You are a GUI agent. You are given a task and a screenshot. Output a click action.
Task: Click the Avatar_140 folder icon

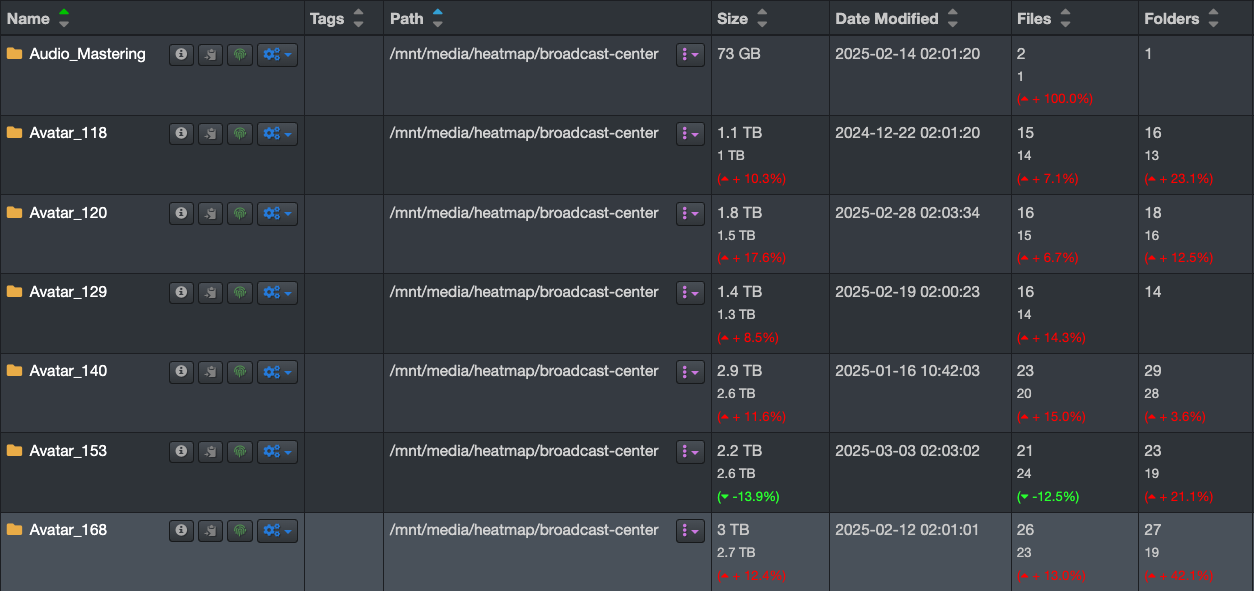14,371
